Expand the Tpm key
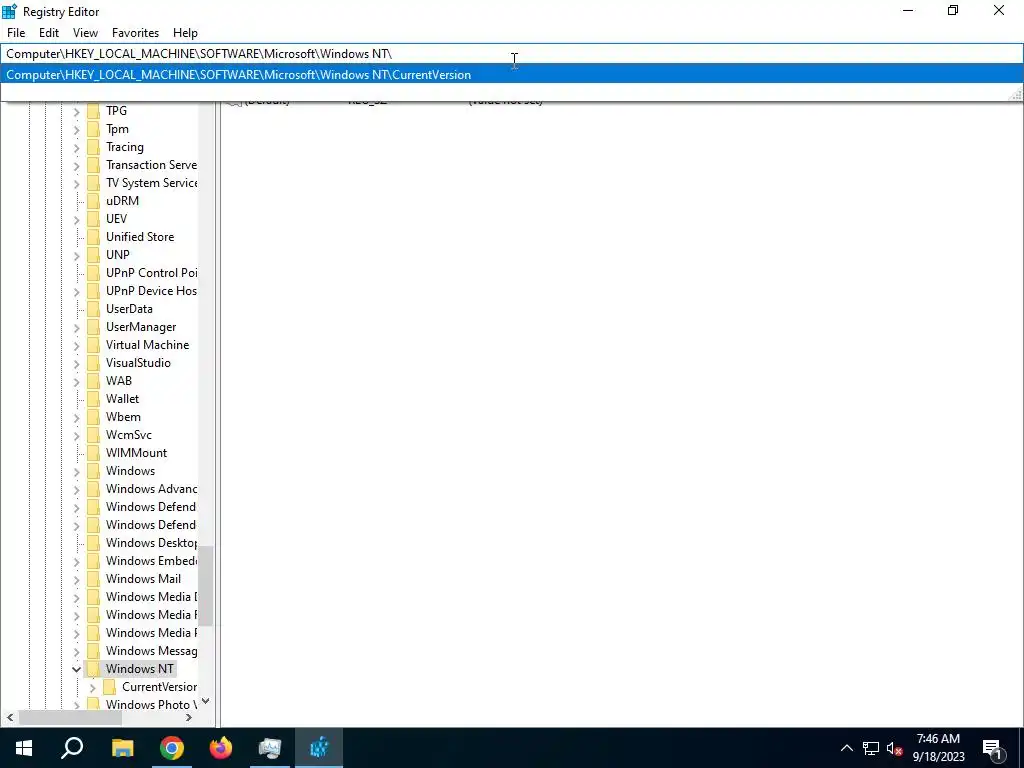 (76, 129)
